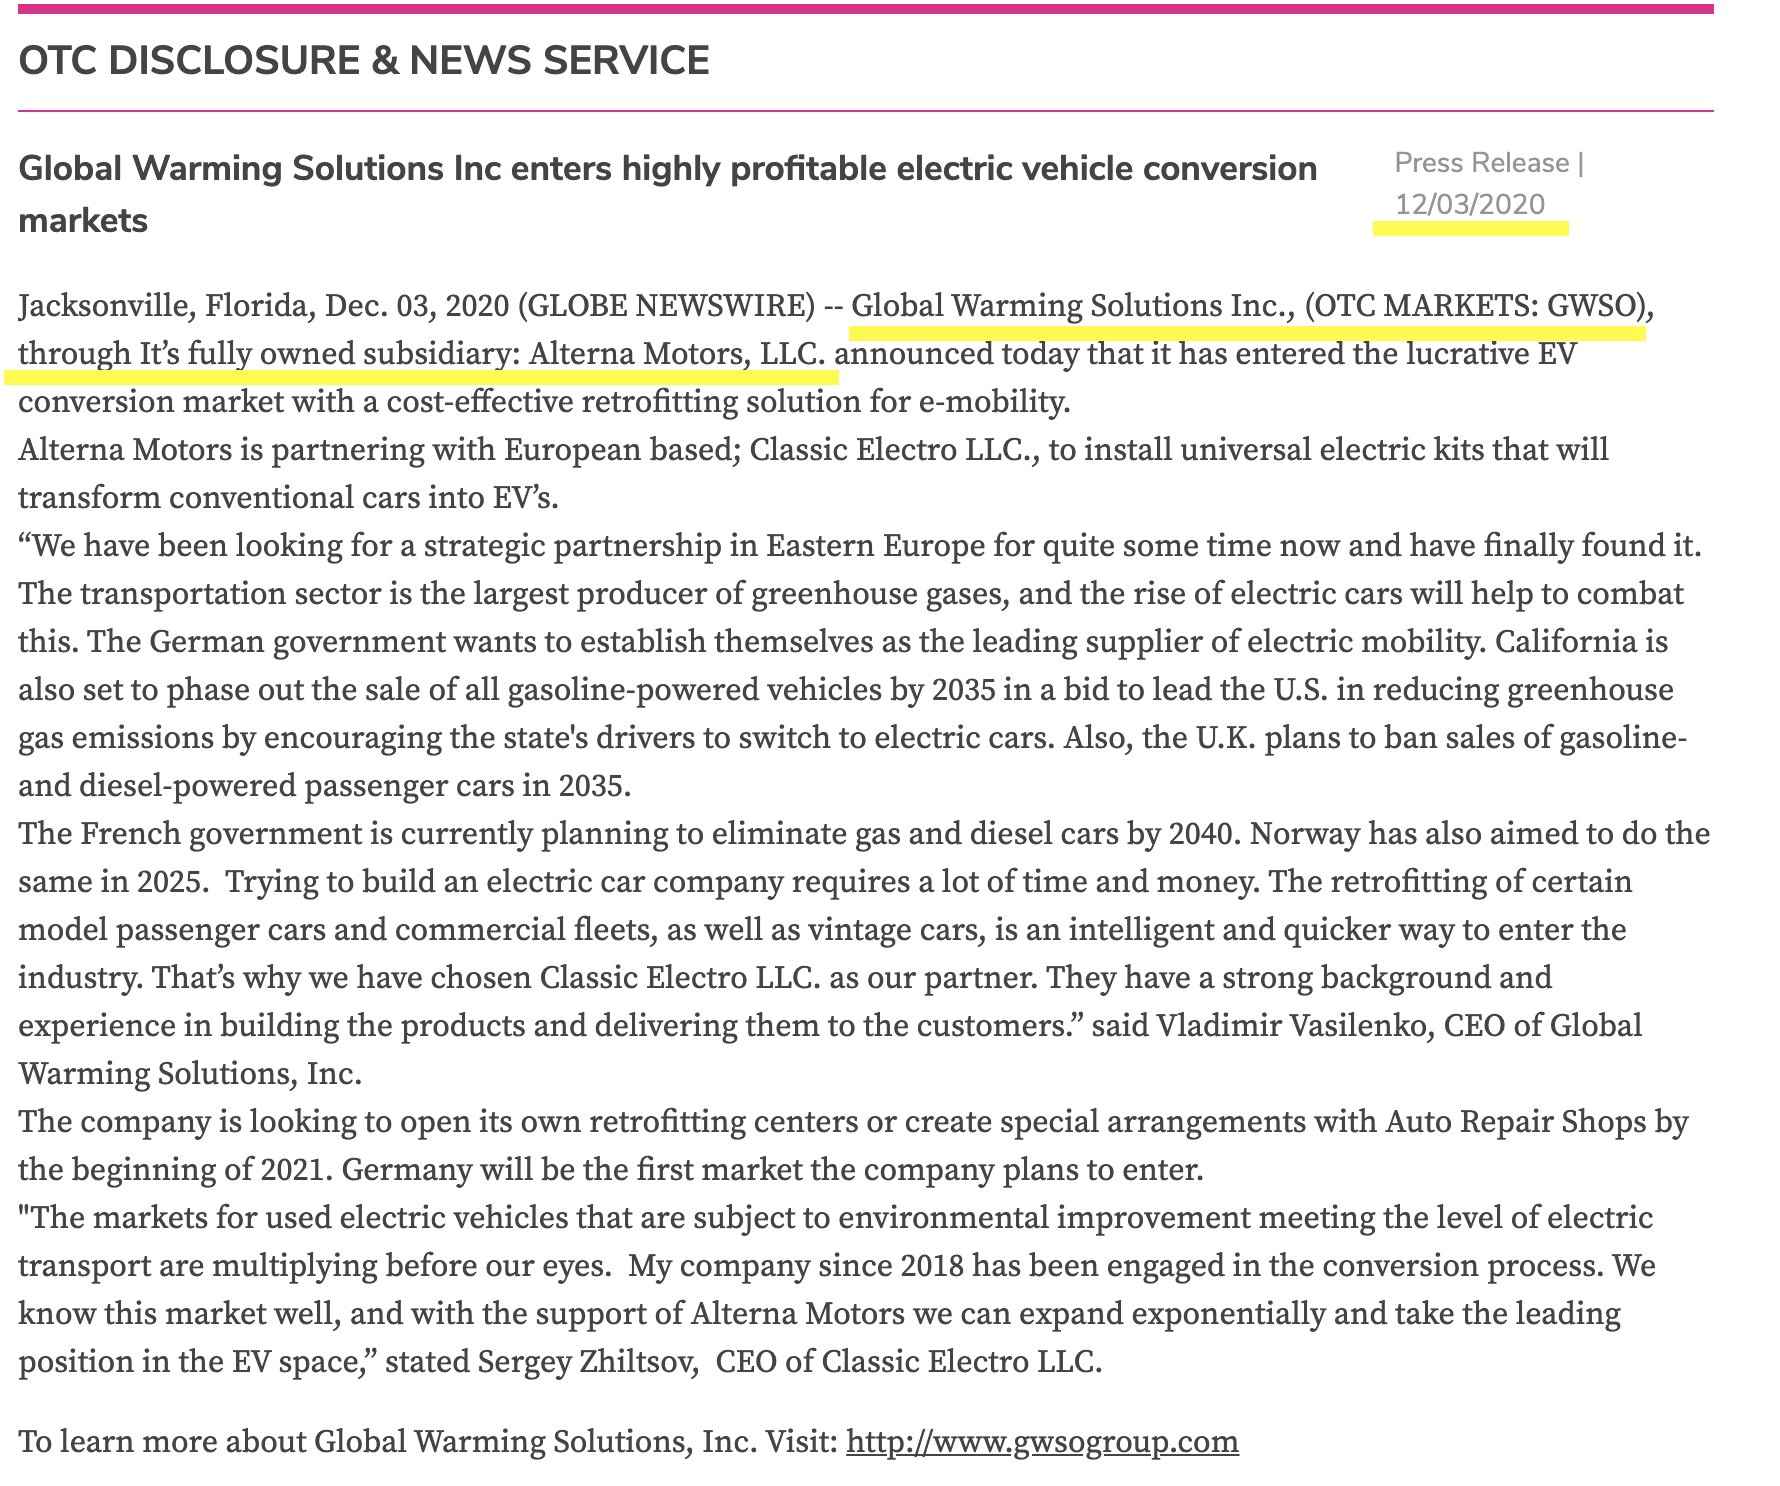Click the OTC DISCLOSURE & NEWS SERVICE heading
1780x1486 pixels.
point(364,61)
